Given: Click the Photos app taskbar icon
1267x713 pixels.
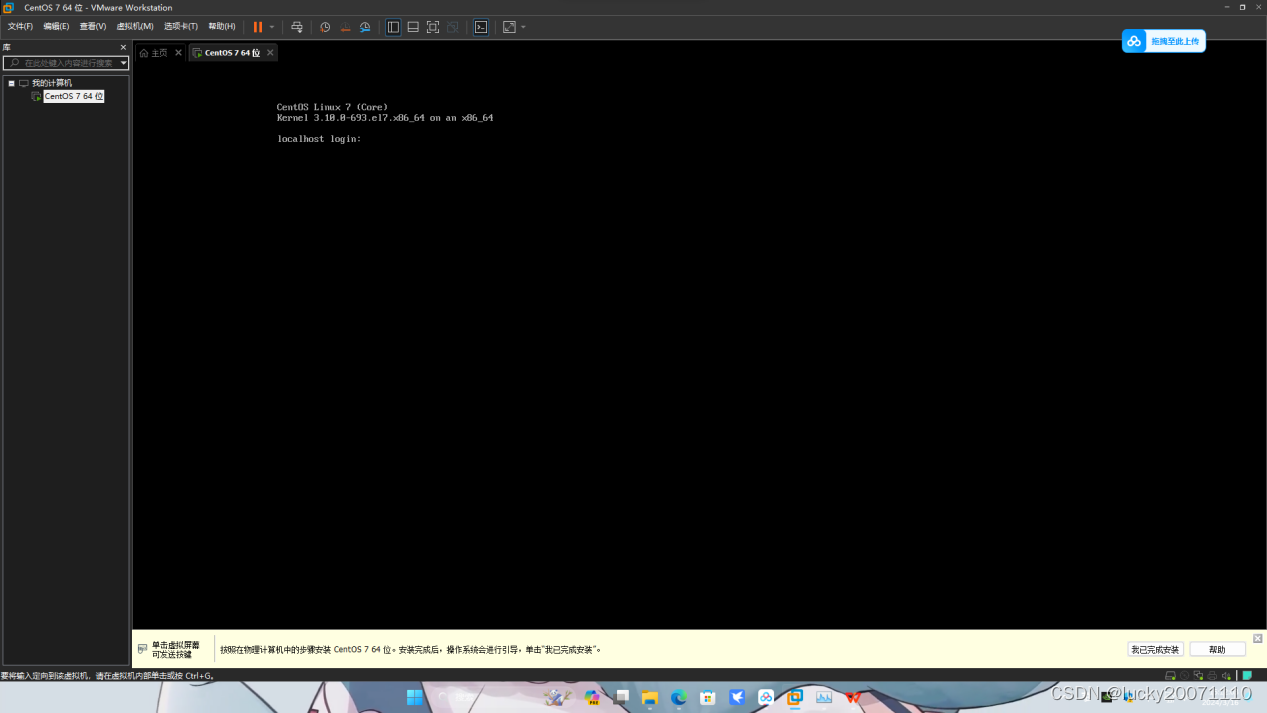Looking at the screenshot, I should click(x=824, y=697).
